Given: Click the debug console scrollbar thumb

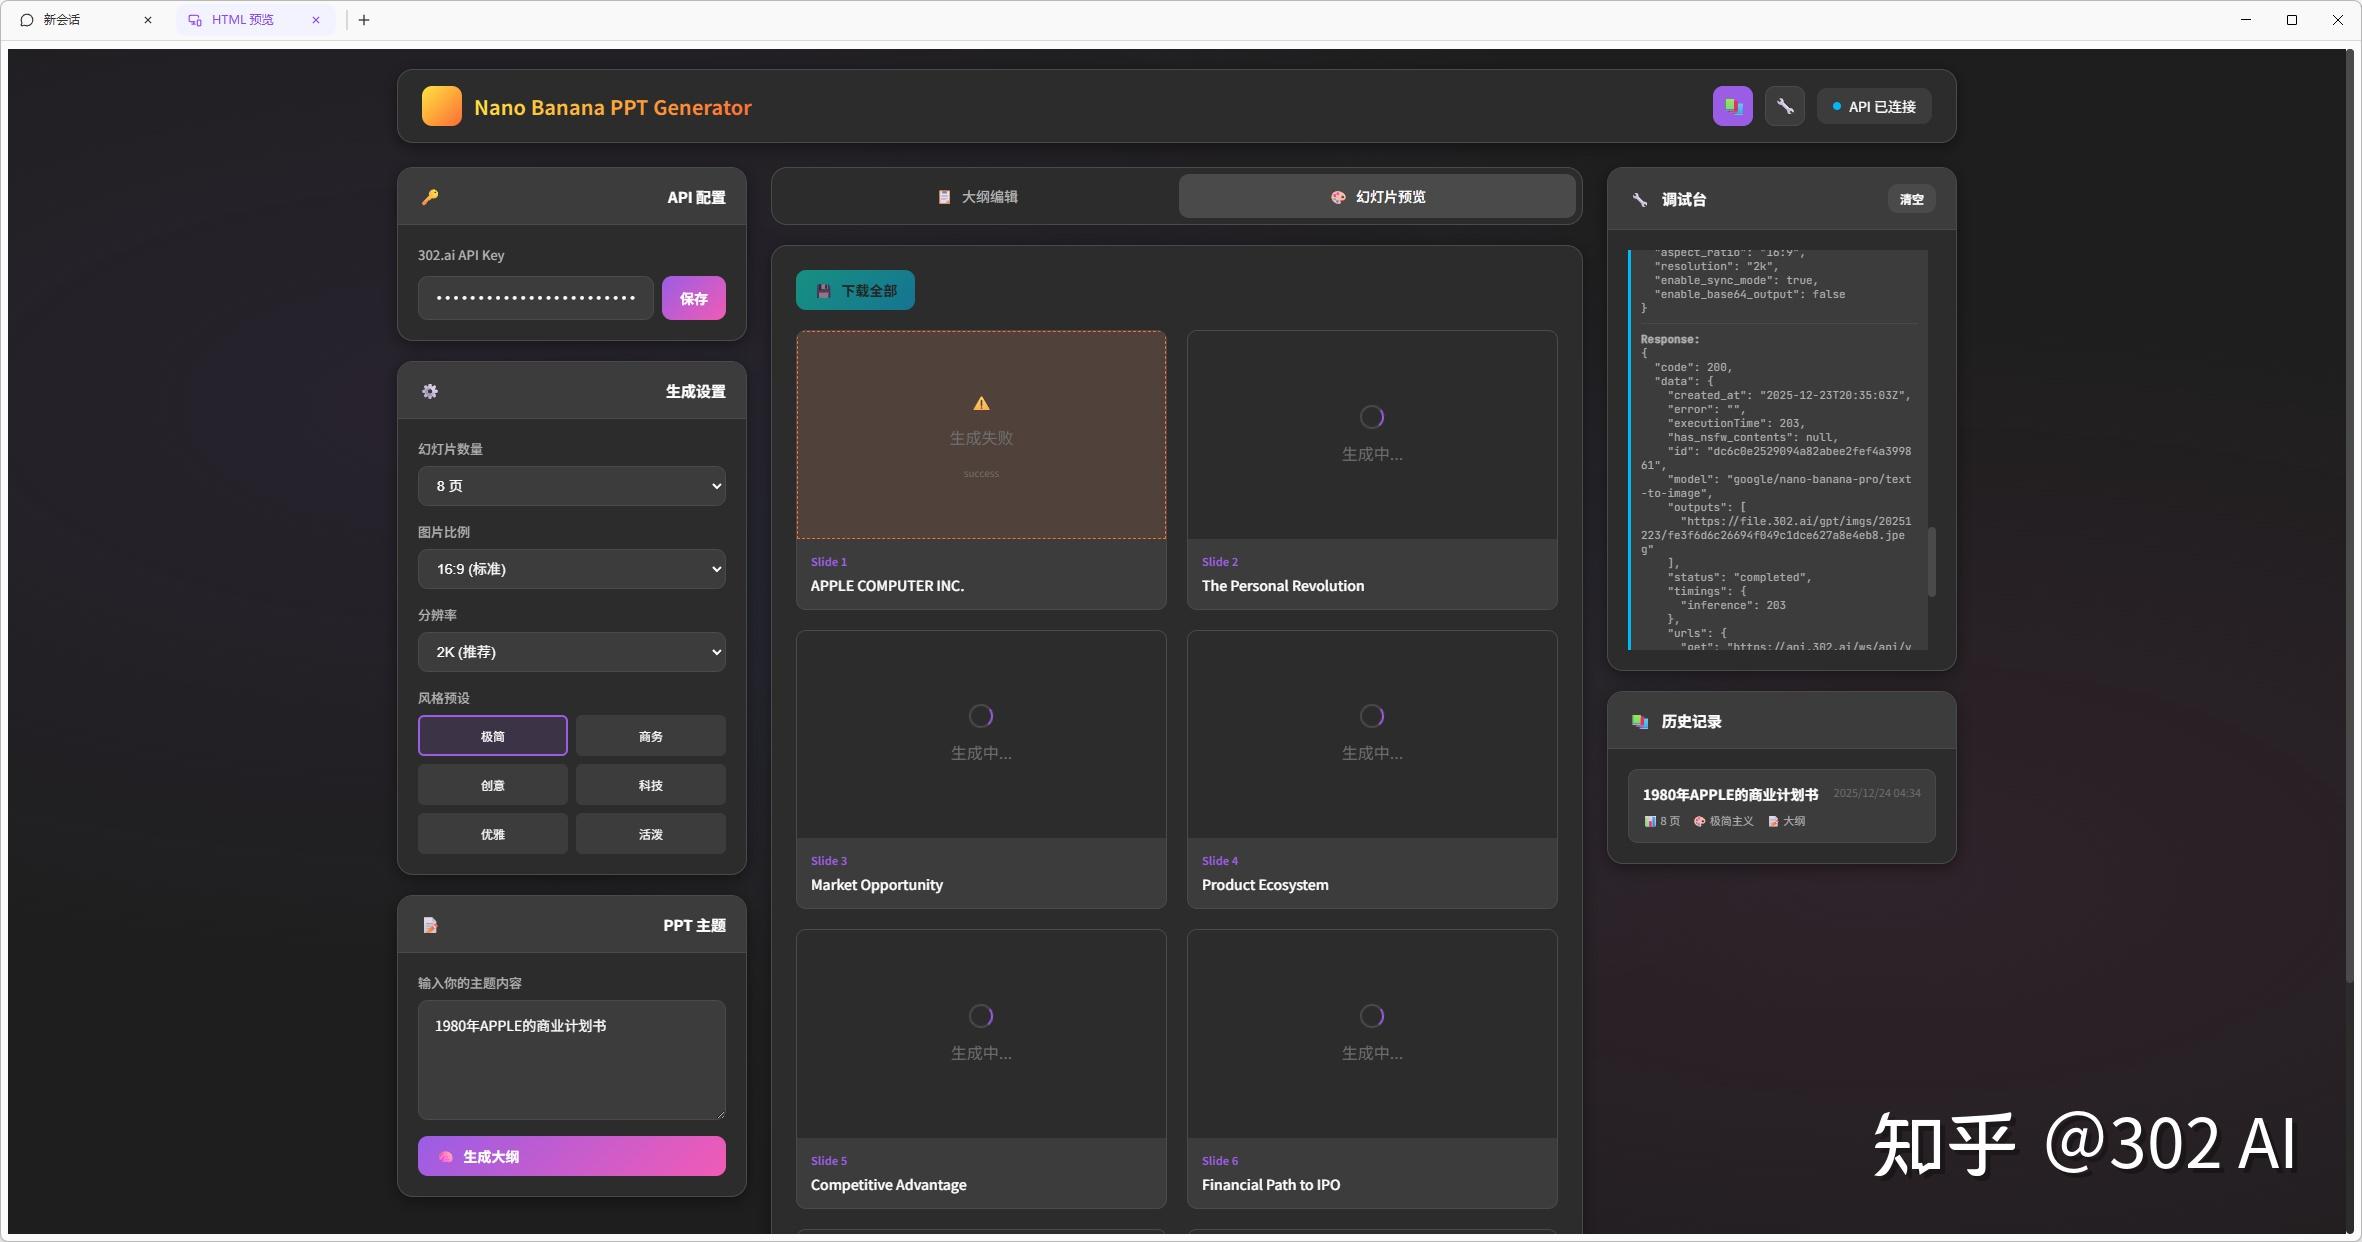Looking at the screenshot, I should point(1931,561).
